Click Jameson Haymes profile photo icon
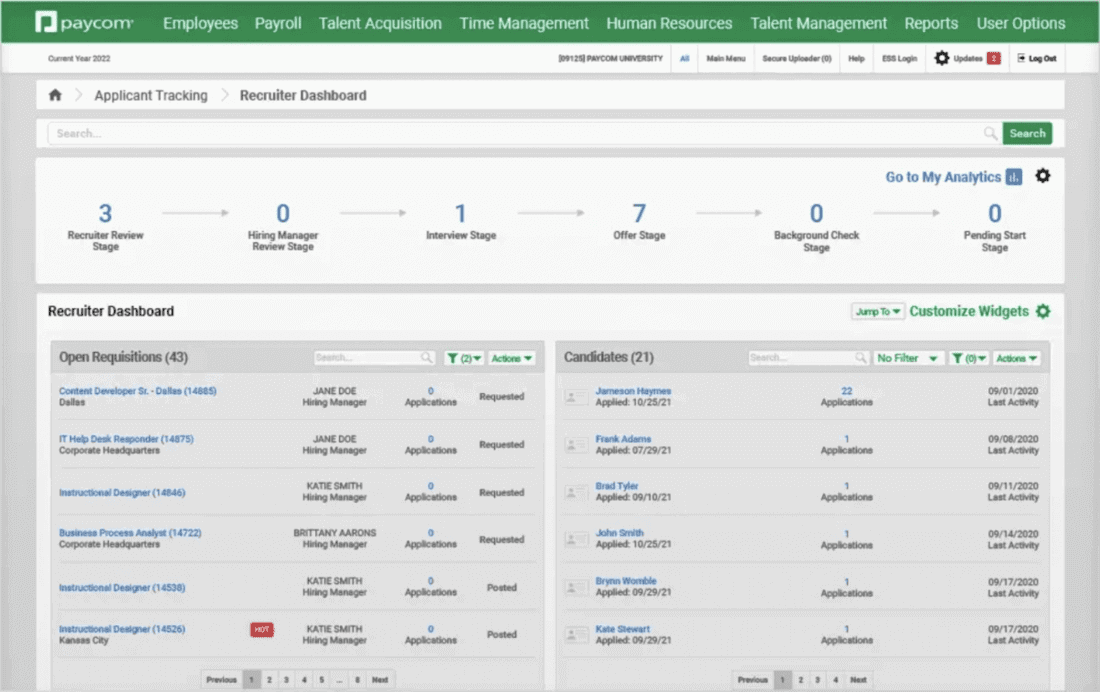 tap(576, 397)
